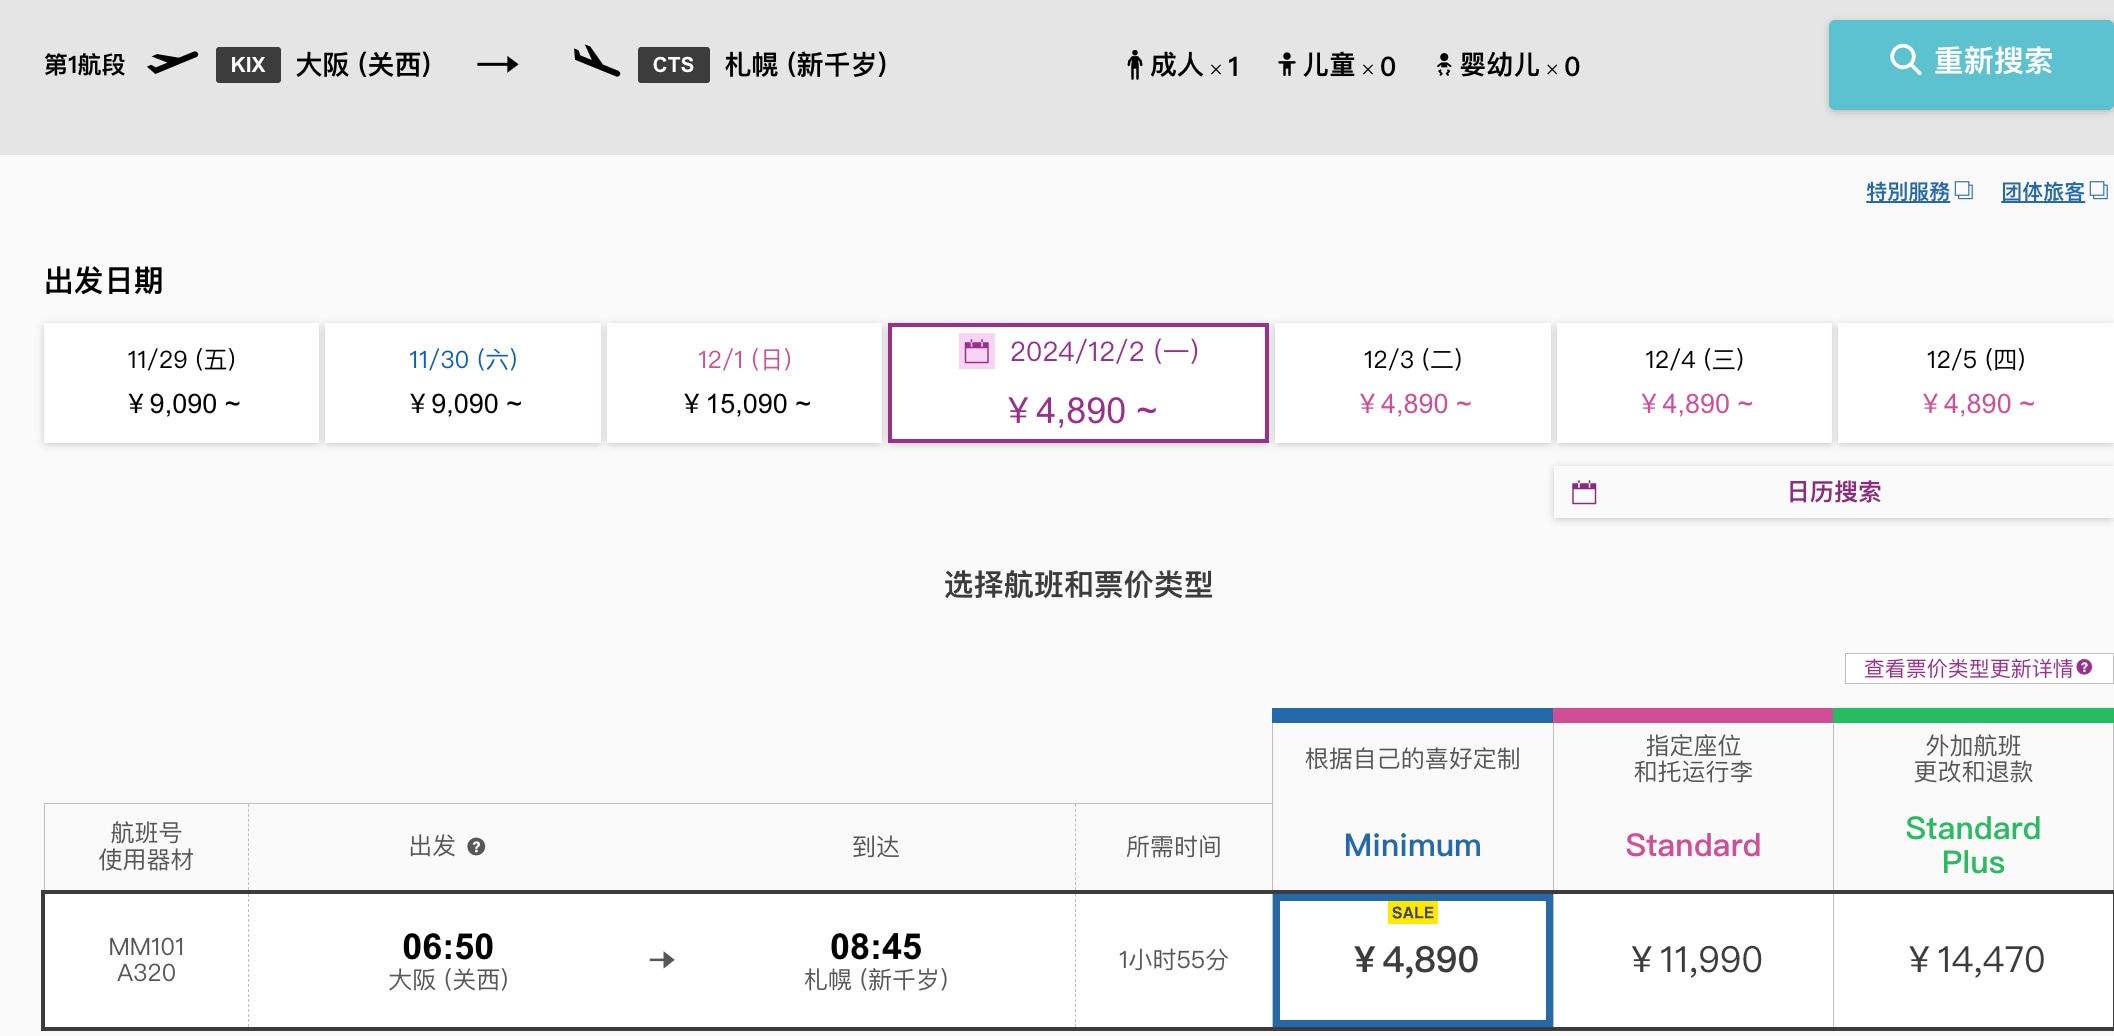2114x1036 pixels.
Task: Click the landing airplane icon
Action: tap(597, 61)
